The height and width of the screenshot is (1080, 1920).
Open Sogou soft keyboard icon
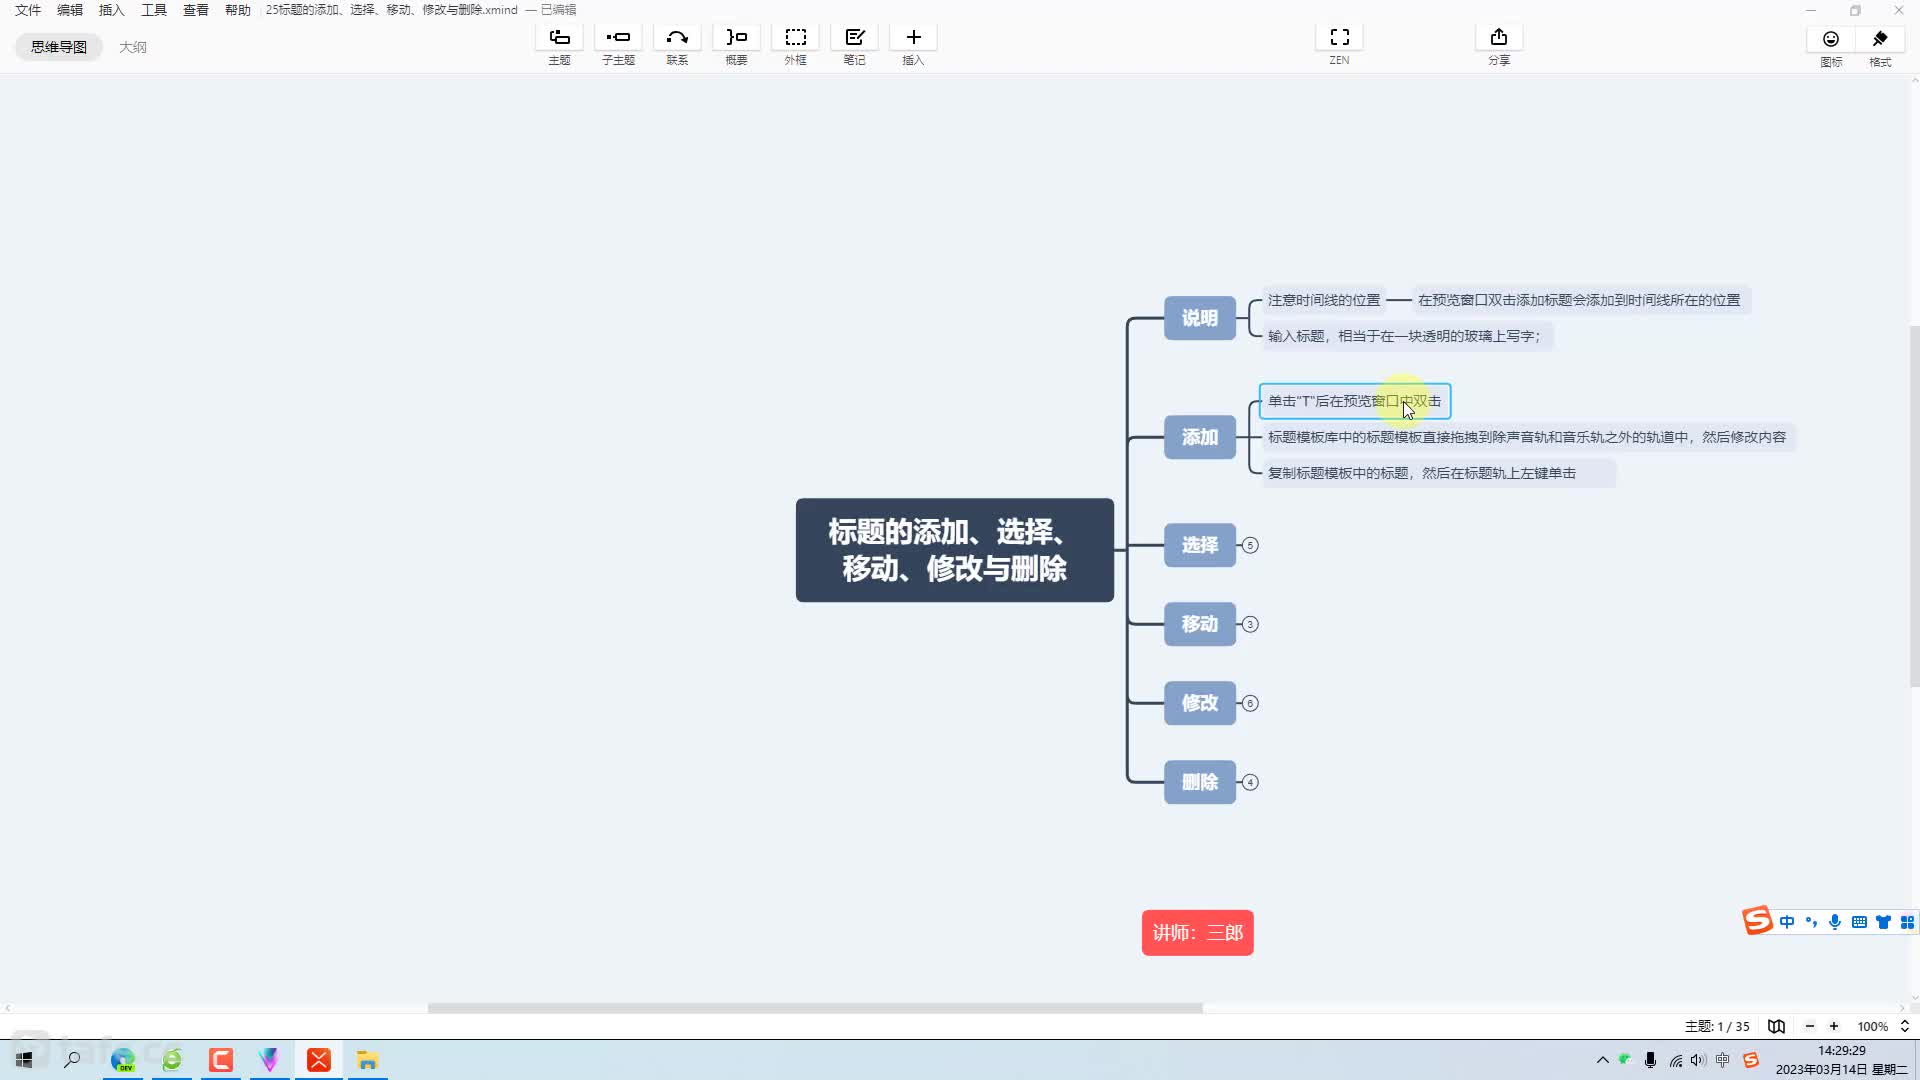(1859, 922)
